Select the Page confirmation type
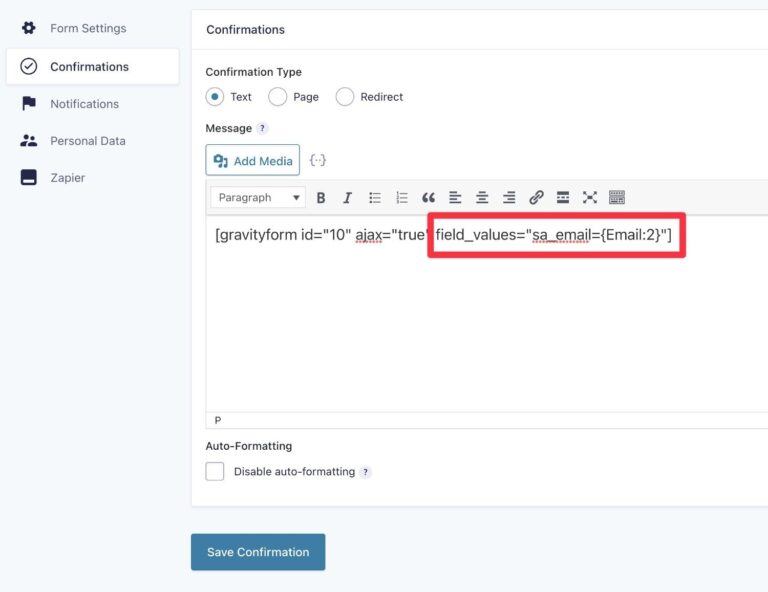The width and height of the screenshot is (768, 592). (x=278, y=97)
